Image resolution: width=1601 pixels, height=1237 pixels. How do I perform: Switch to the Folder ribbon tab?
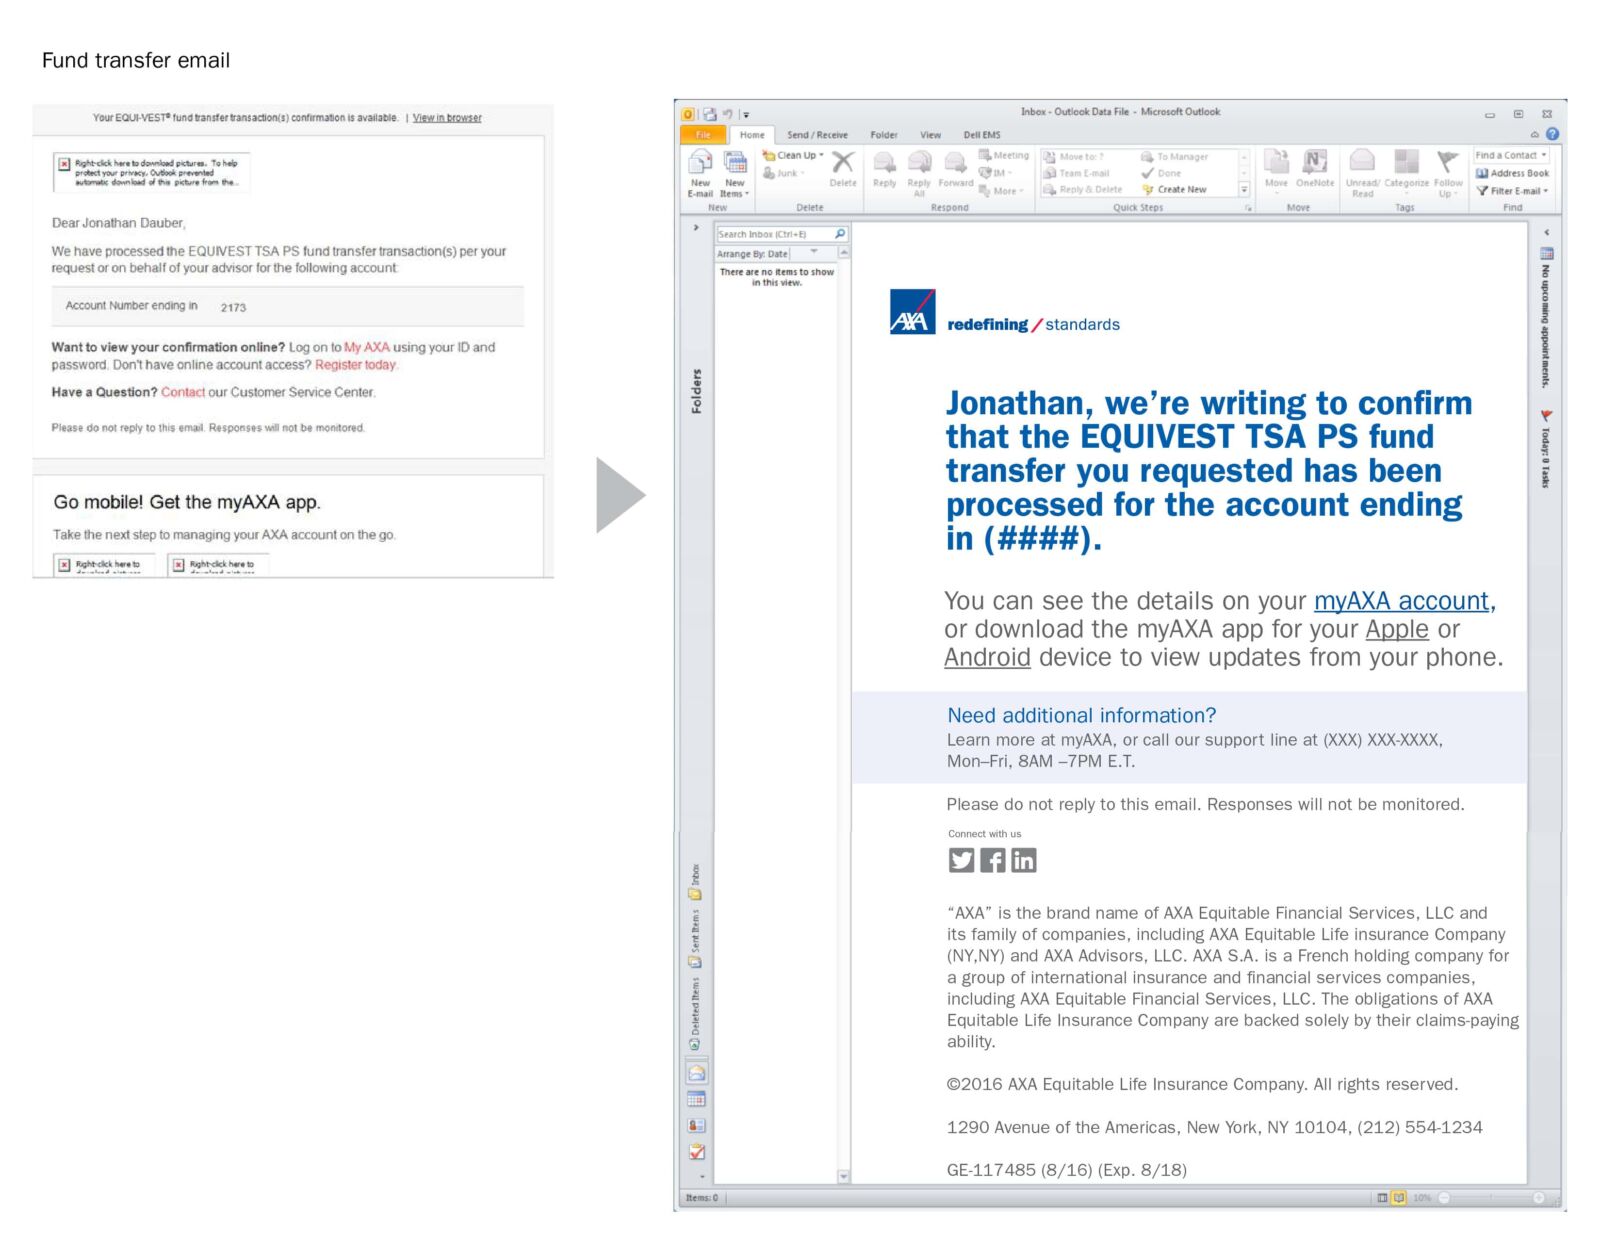pos(883,135)
